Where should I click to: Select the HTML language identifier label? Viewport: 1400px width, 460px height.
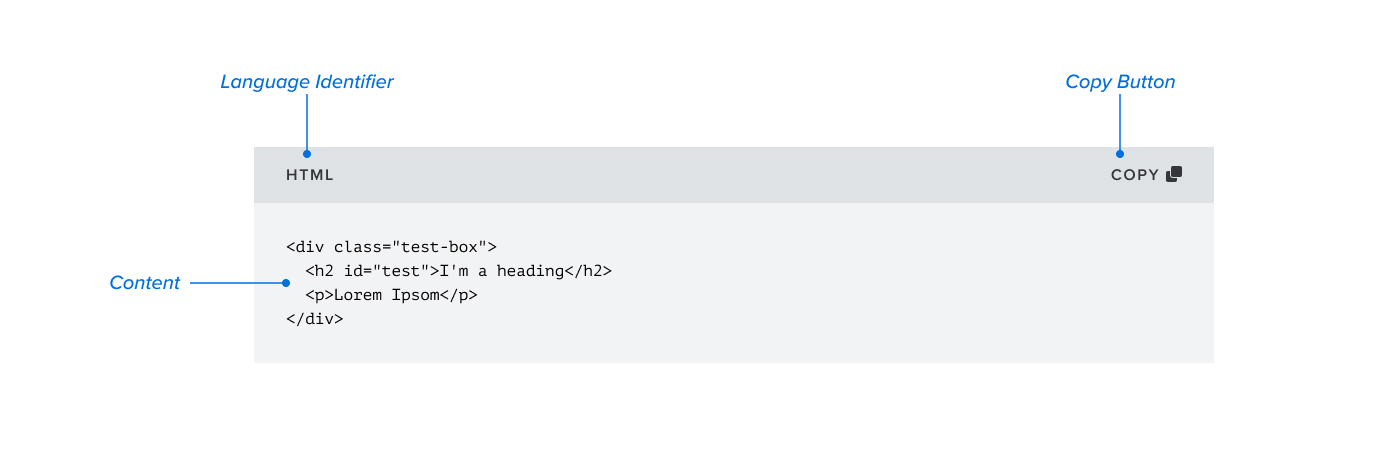pos(310,175)
